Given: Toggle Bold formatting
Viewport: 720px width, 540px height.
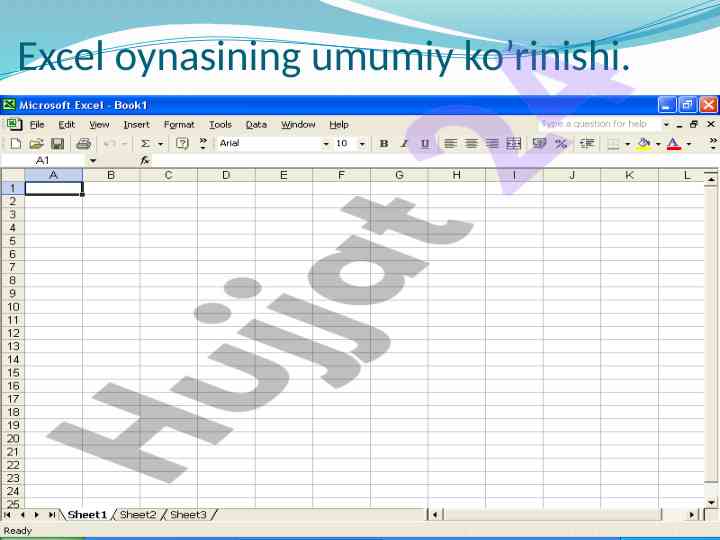Looking at the screenshot, I should pos(384,144).
